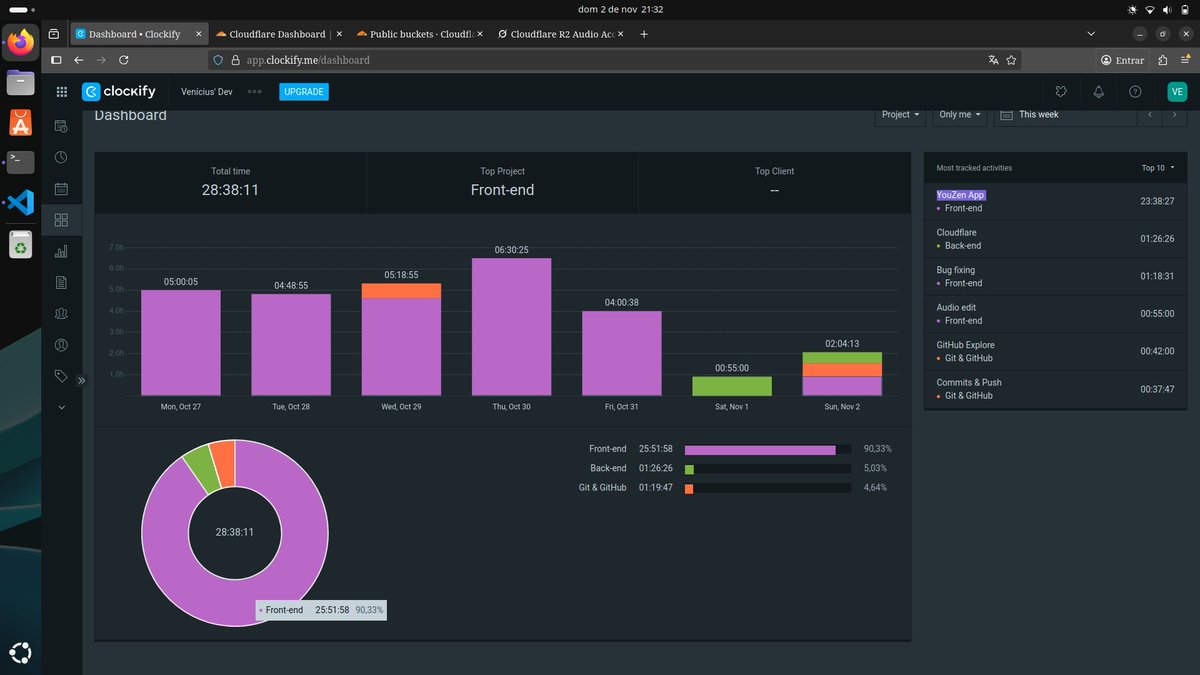Select the Commits & Push activity row
This screenshot has height=675, width=1200.
pos(1055,389)
